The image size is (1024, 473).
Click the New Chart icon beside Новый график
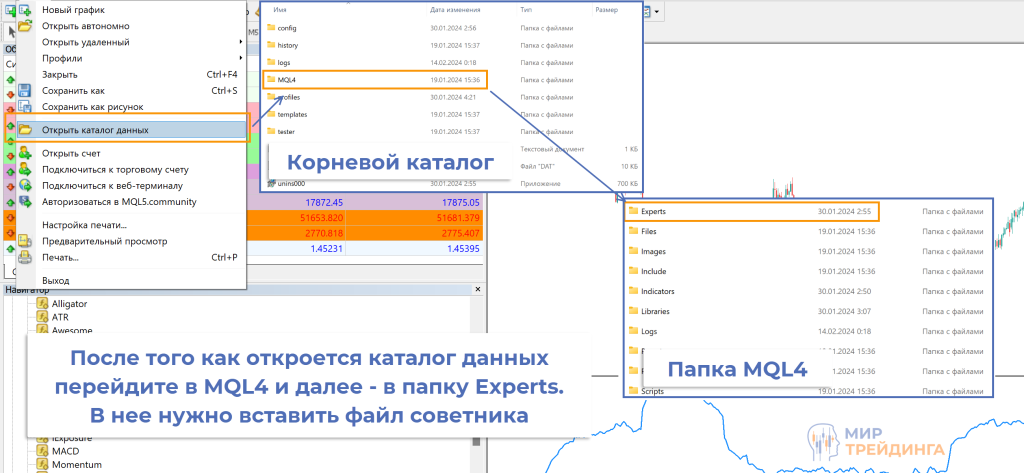25,10
